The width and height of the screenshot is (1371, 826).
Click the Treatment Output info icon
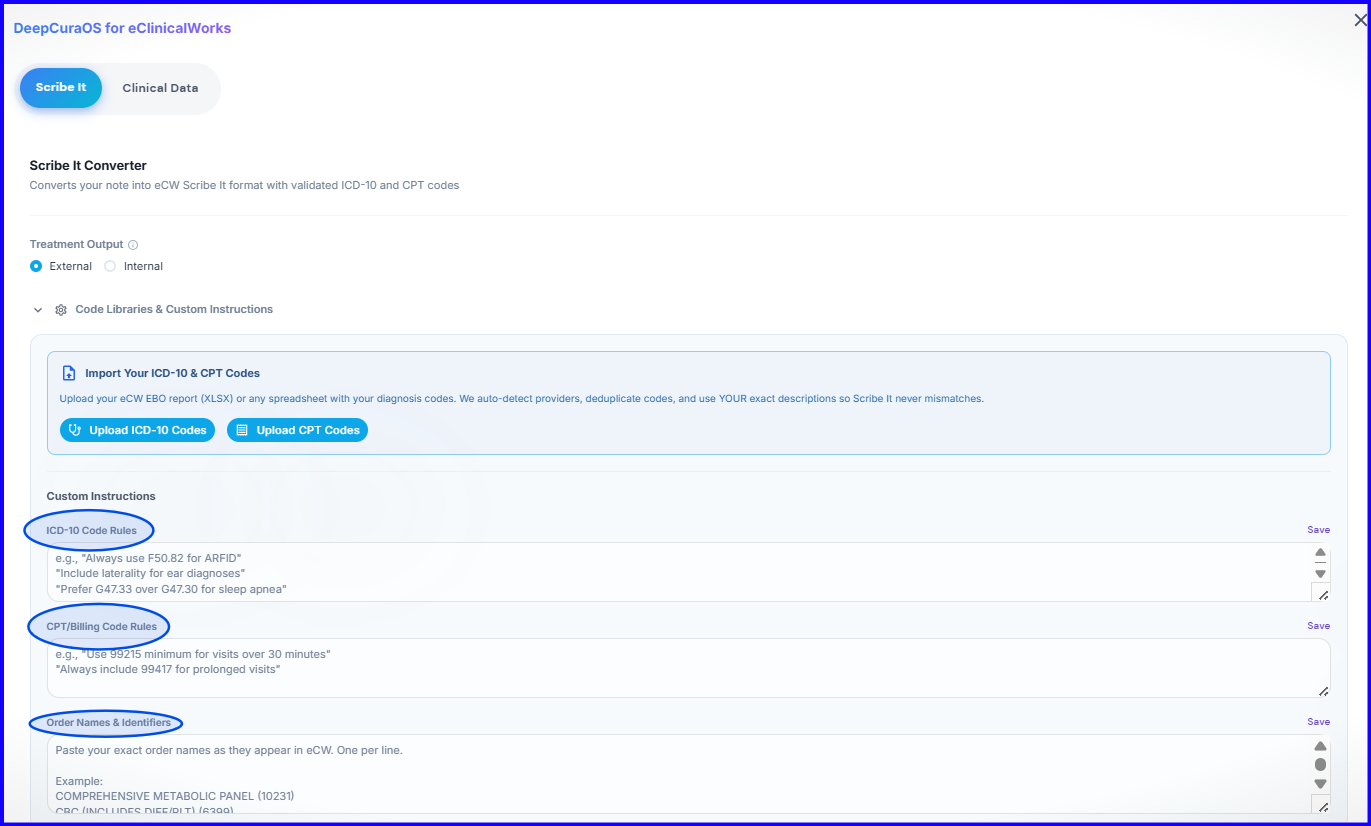tap(133, 245)
